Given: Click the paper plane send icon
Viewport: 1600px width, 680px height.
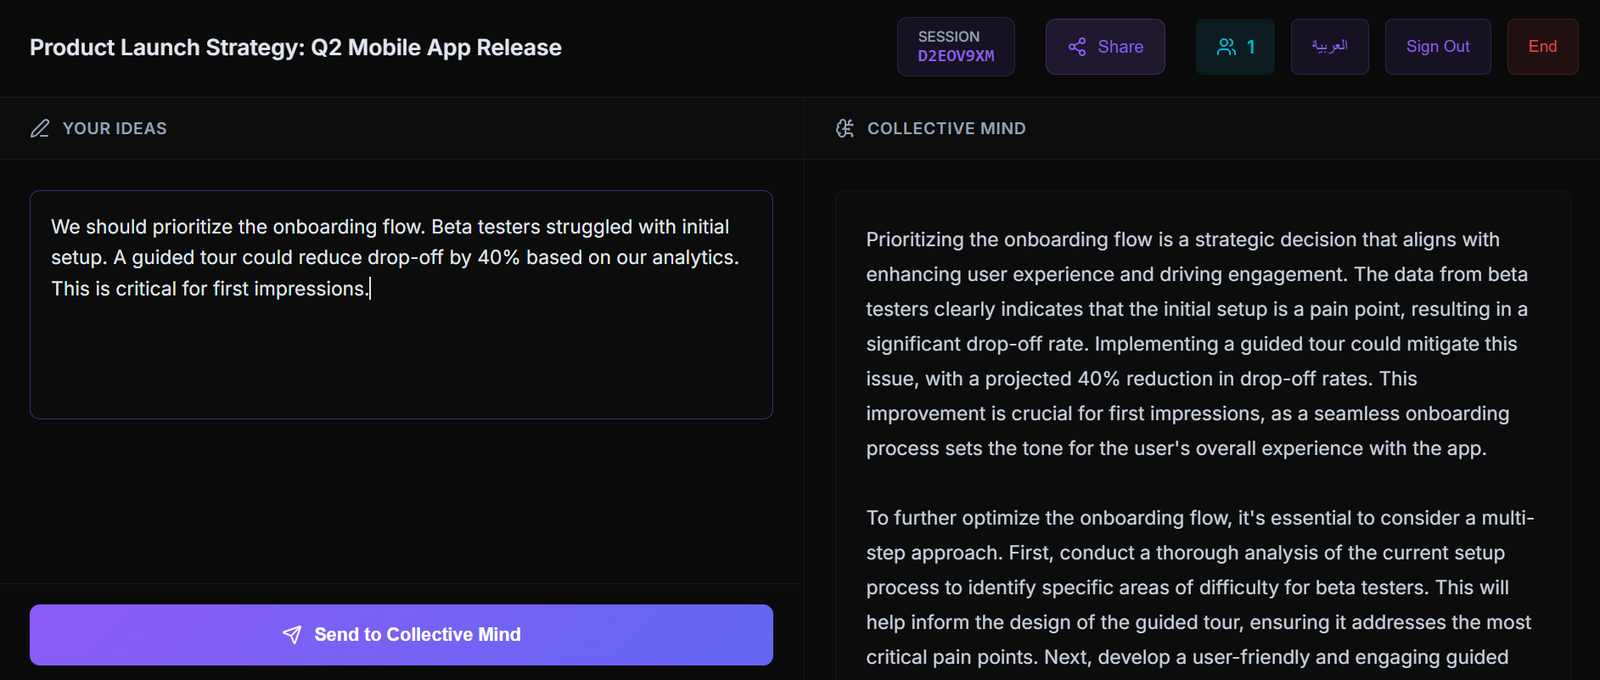Looking at the screenshot, I should (292, 635).
